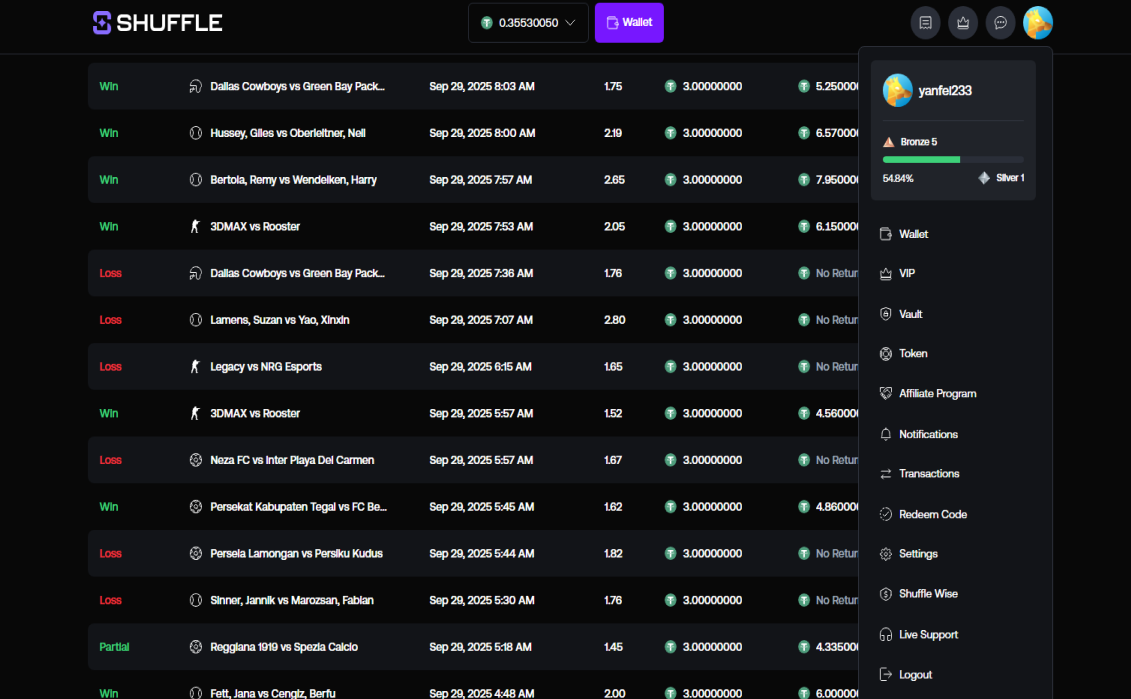Open the chat bubble icon
The image size is (1131, 699).
(x=1000, y=23)
